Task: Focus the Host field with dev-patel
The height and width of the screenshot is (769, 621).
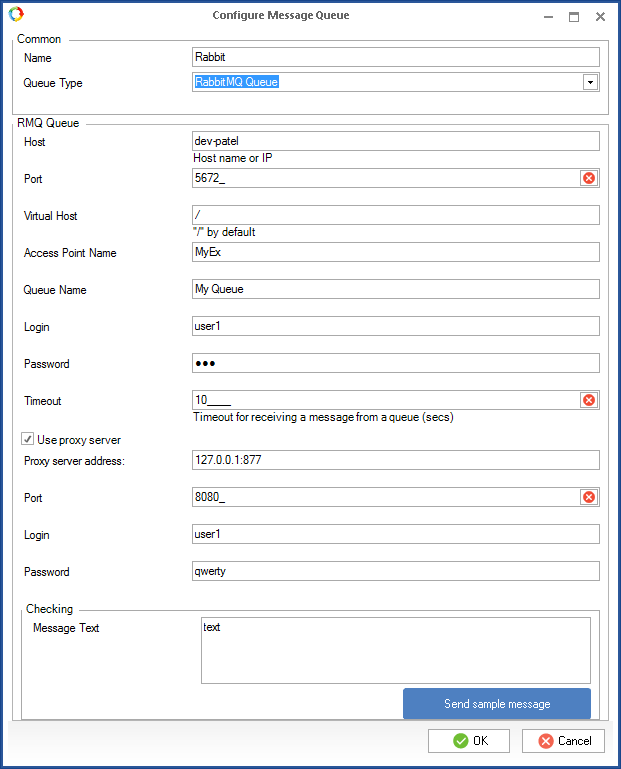Action: click(395, 142)
